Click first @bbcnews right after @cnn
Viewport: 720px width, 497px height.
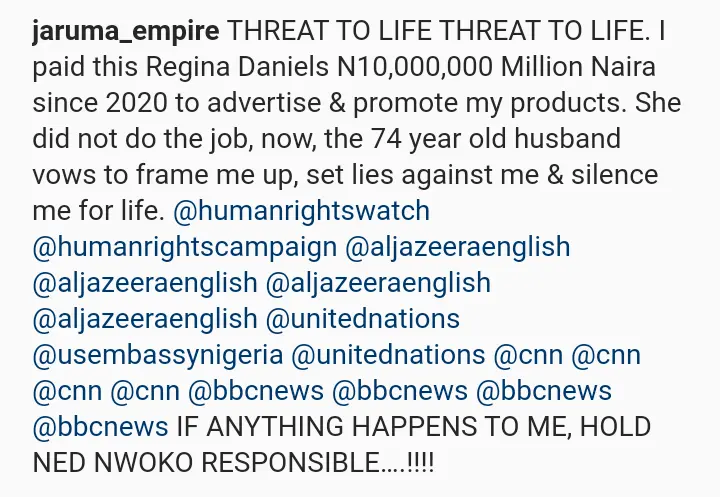(256, 391)
